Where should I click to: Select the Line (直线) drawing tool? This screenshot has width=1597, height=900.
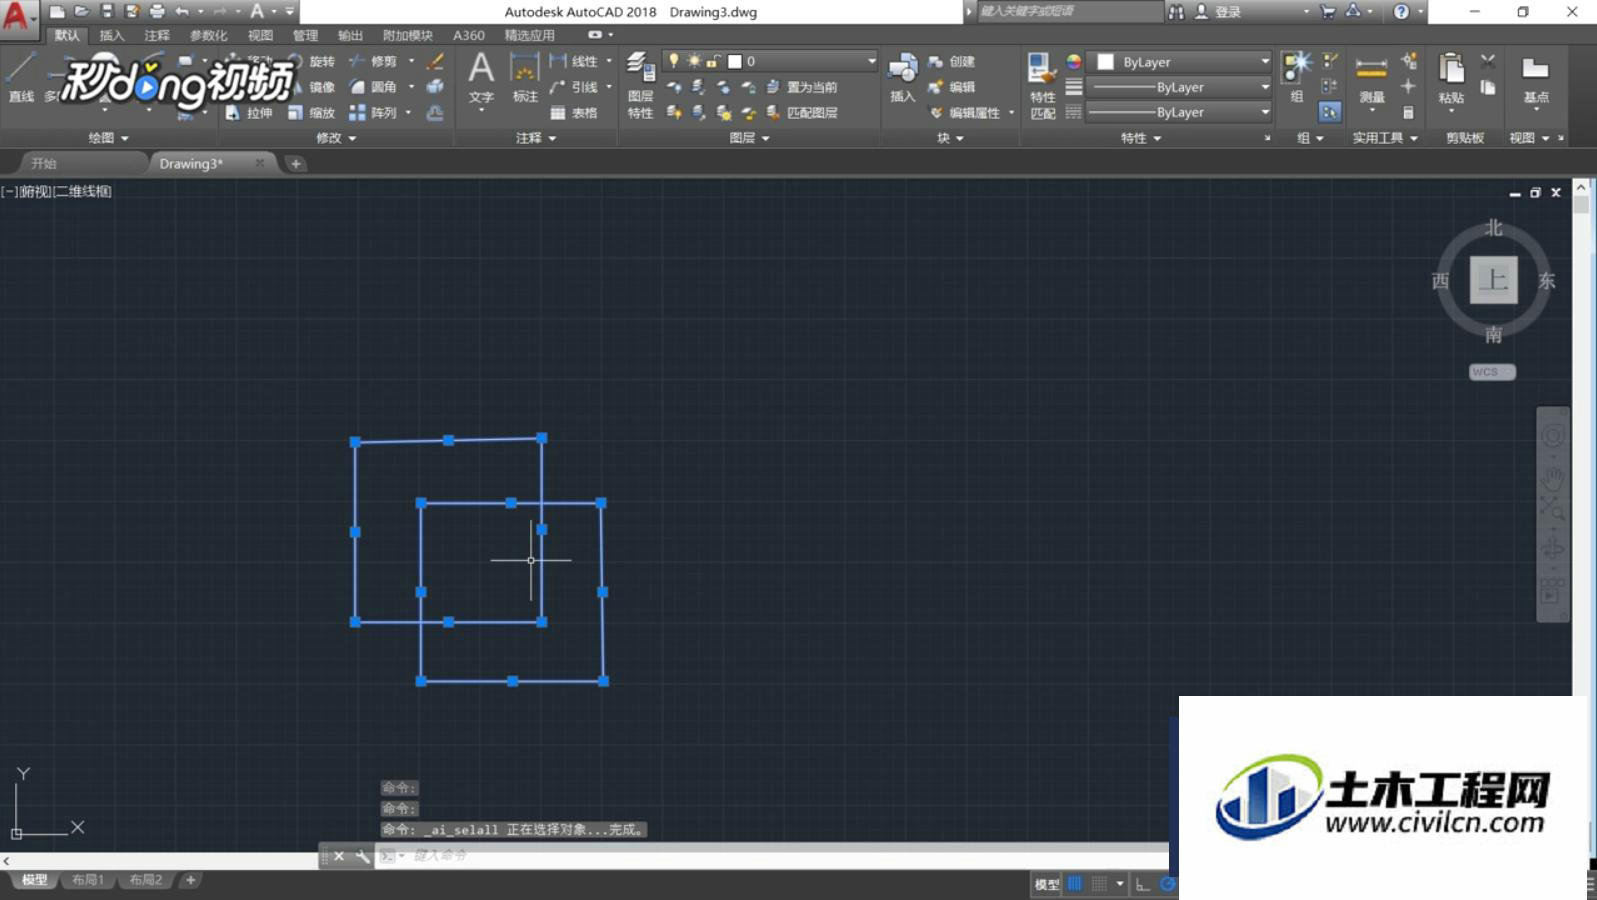pyautogui.click(x=20, y=78)
